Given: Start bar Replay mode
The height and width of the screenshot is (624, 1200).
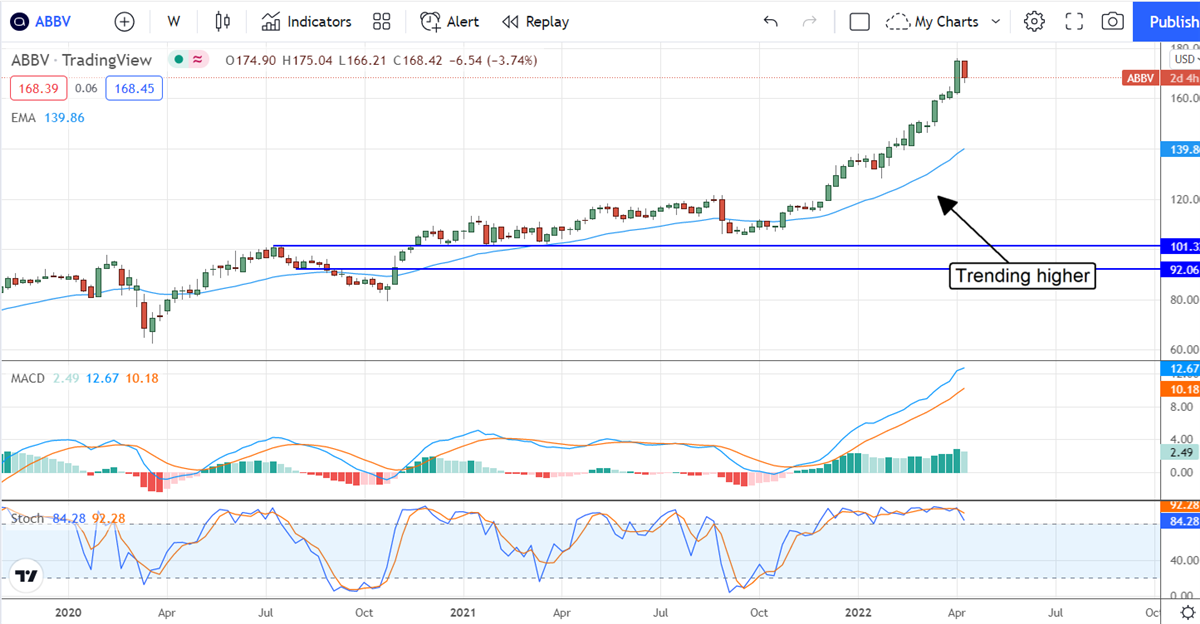Looking at the screenshot, I should point(535,21).
